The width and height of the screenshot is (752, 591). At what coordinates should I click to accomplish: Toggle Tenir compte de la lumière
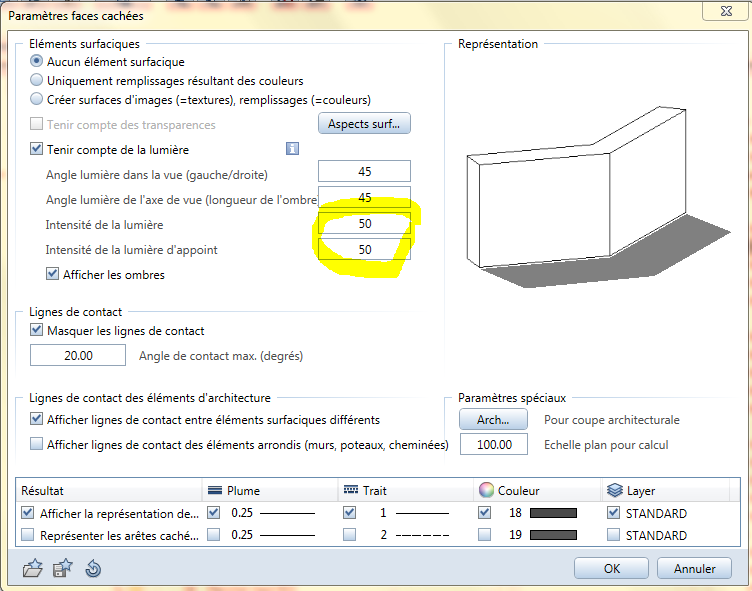click(36, 149)
